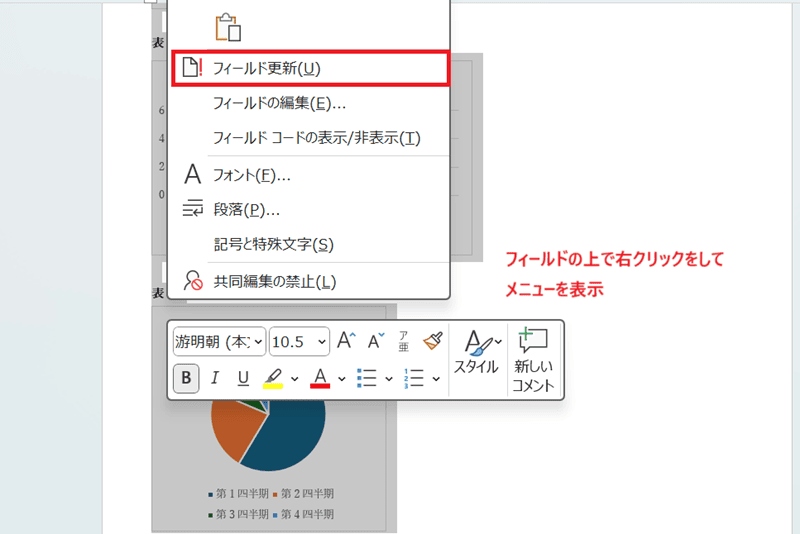800x534 pixels.
Task: Click the phonetic guide (ルビ) icon
Action: tap(404, 341)
